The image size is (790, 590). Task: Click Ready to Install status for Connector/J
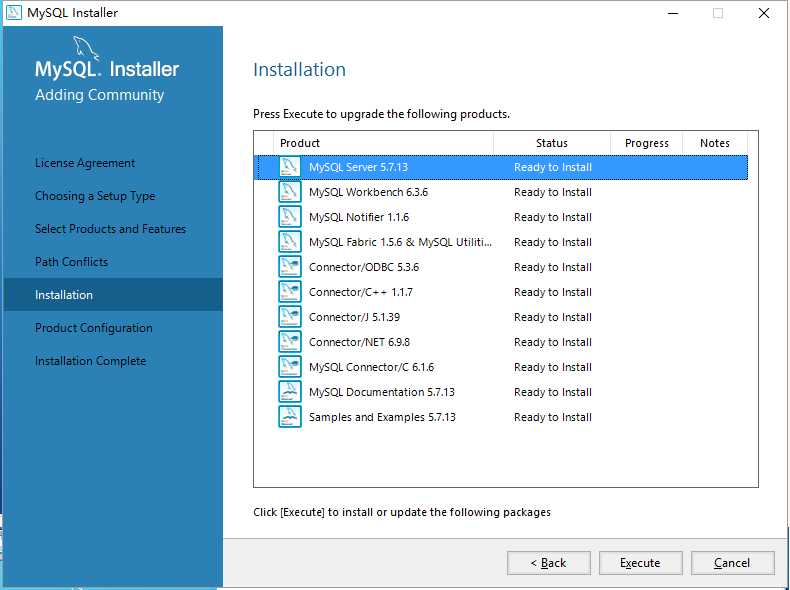click(x=553, y=317)
